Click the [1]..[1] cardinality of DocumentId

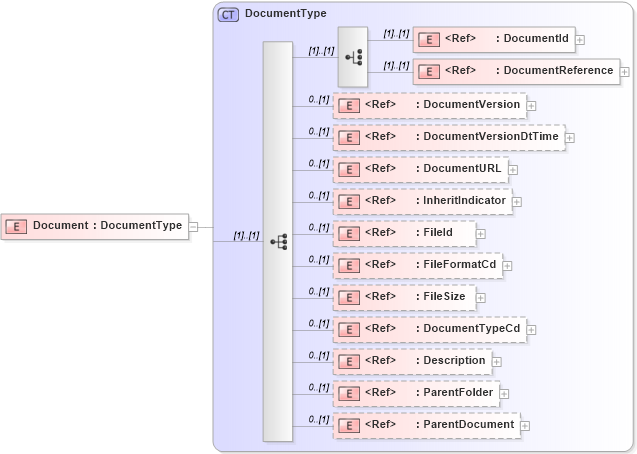(396, 34)
